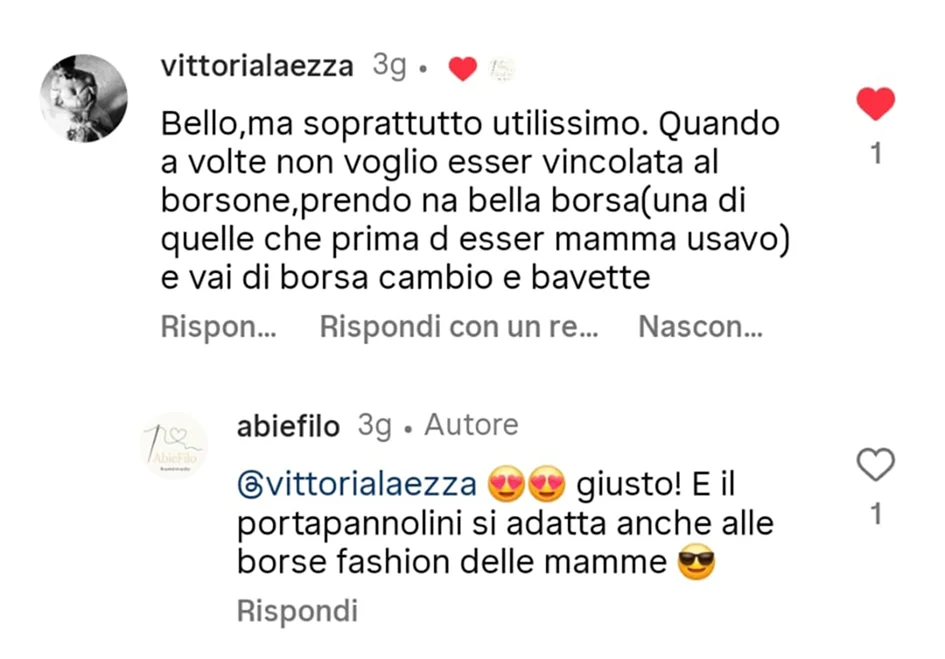This screenshot has width=945, height=659.
Task: Open the @vittorialaezza mention in the reply
Action: [x=357, y=484]
